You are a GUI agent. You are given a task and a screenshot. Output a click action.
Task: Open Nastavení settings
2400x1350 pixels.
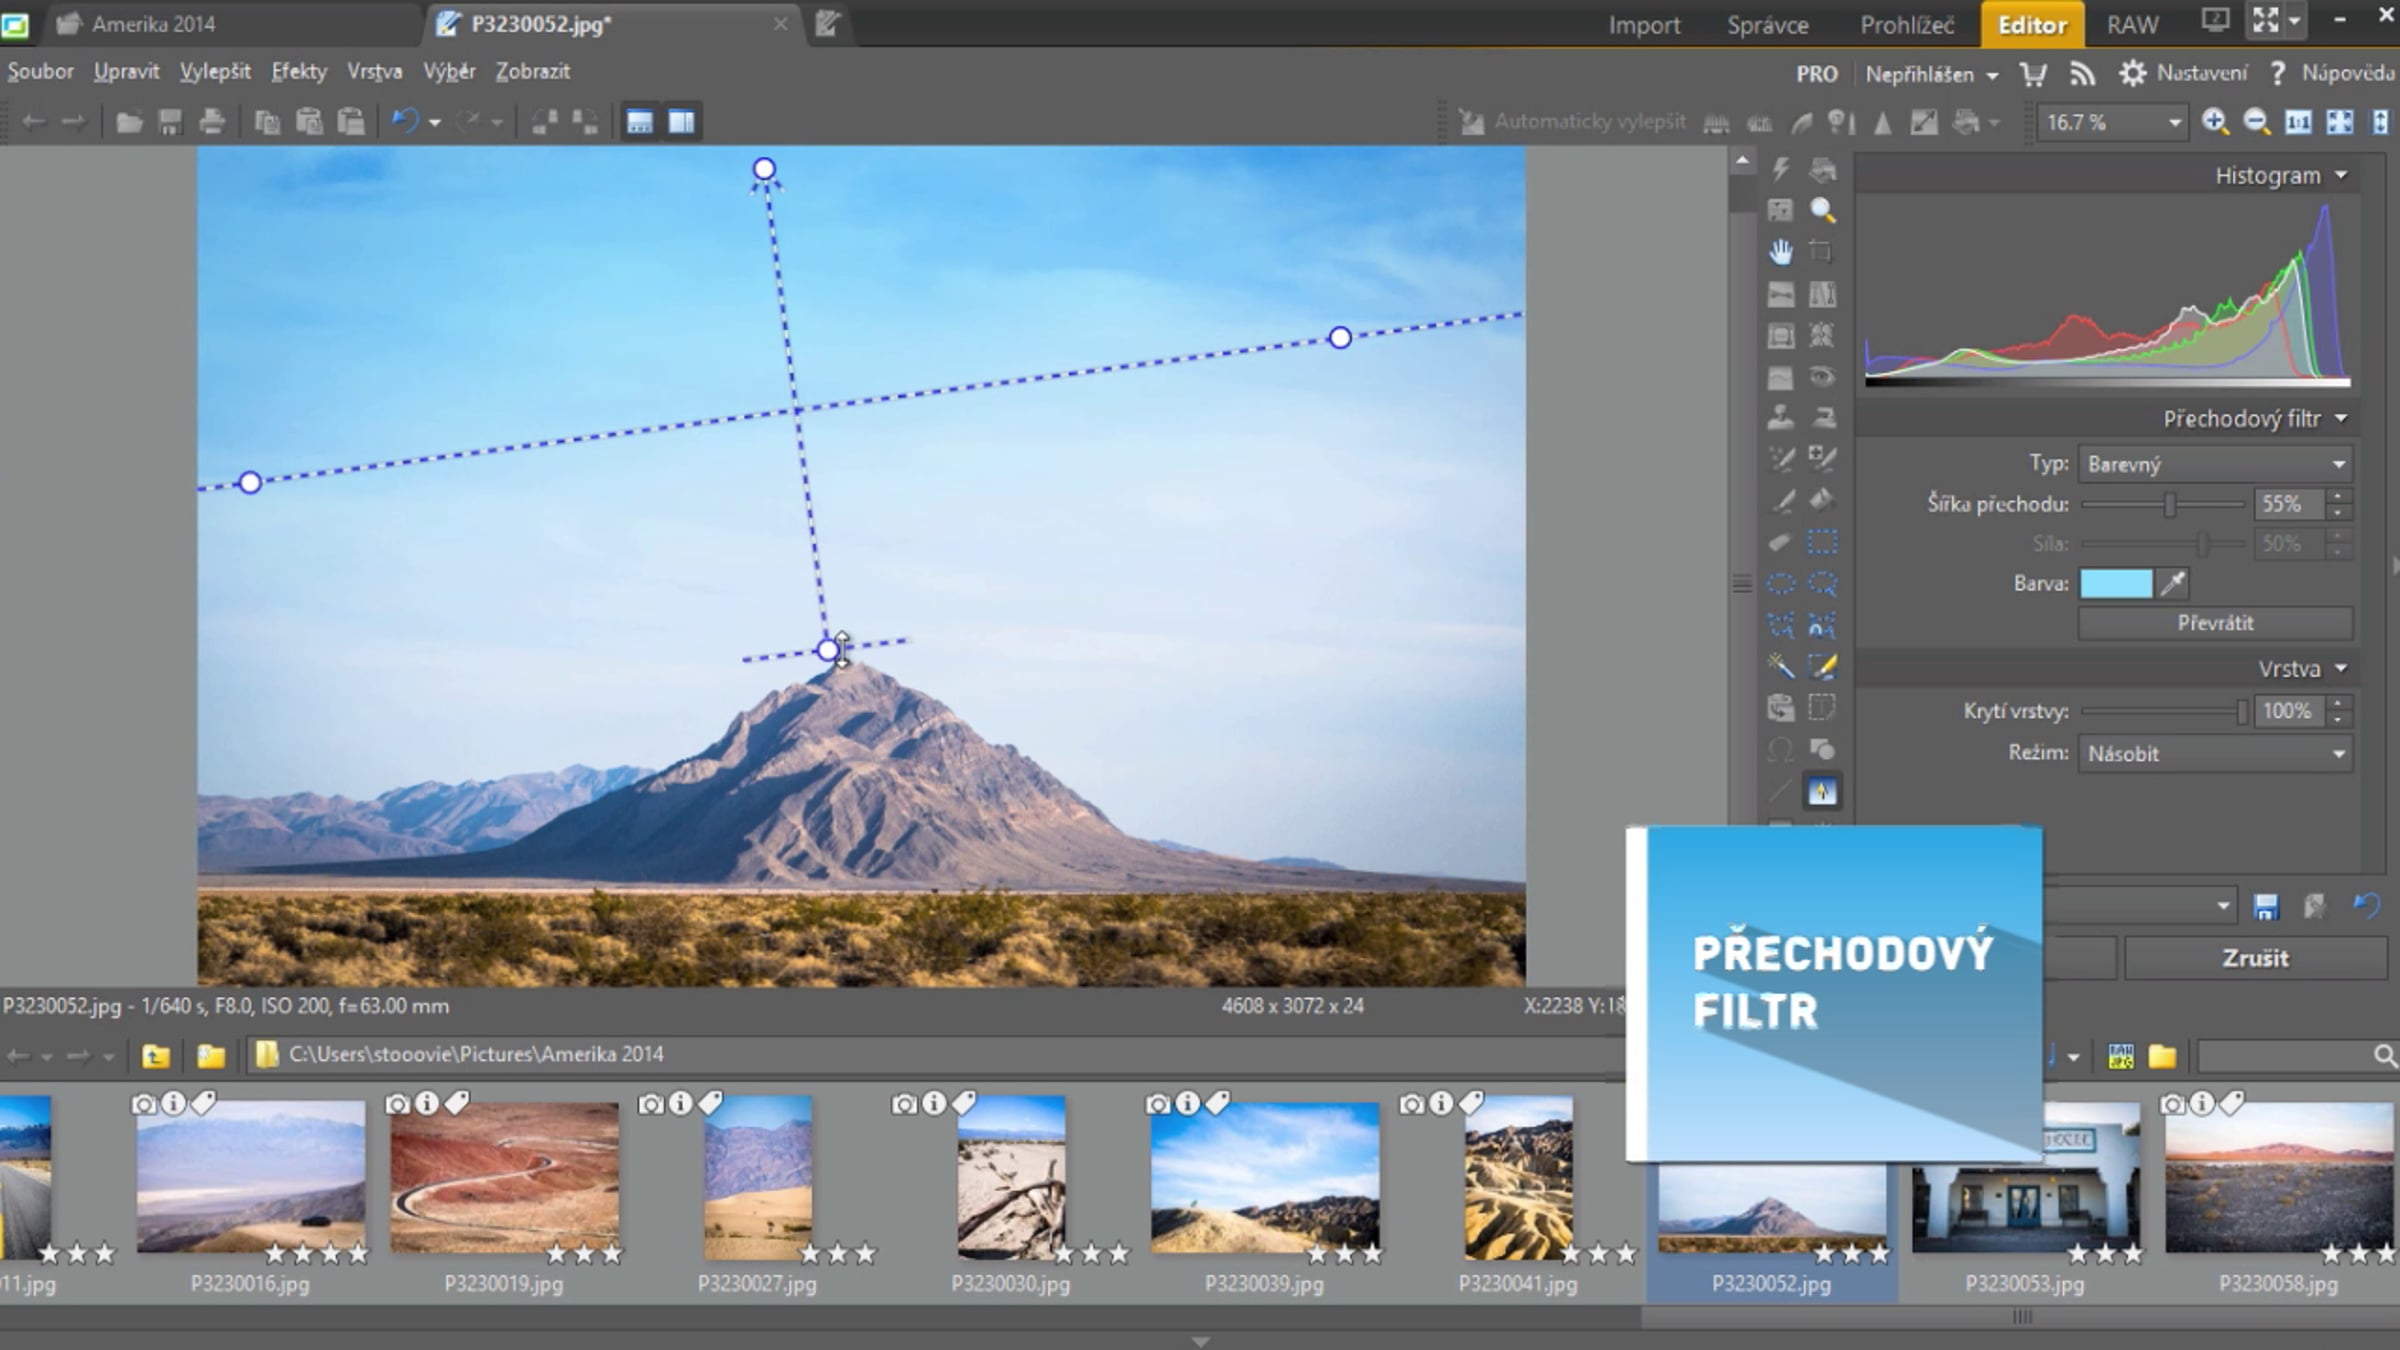coord(2182,73)
